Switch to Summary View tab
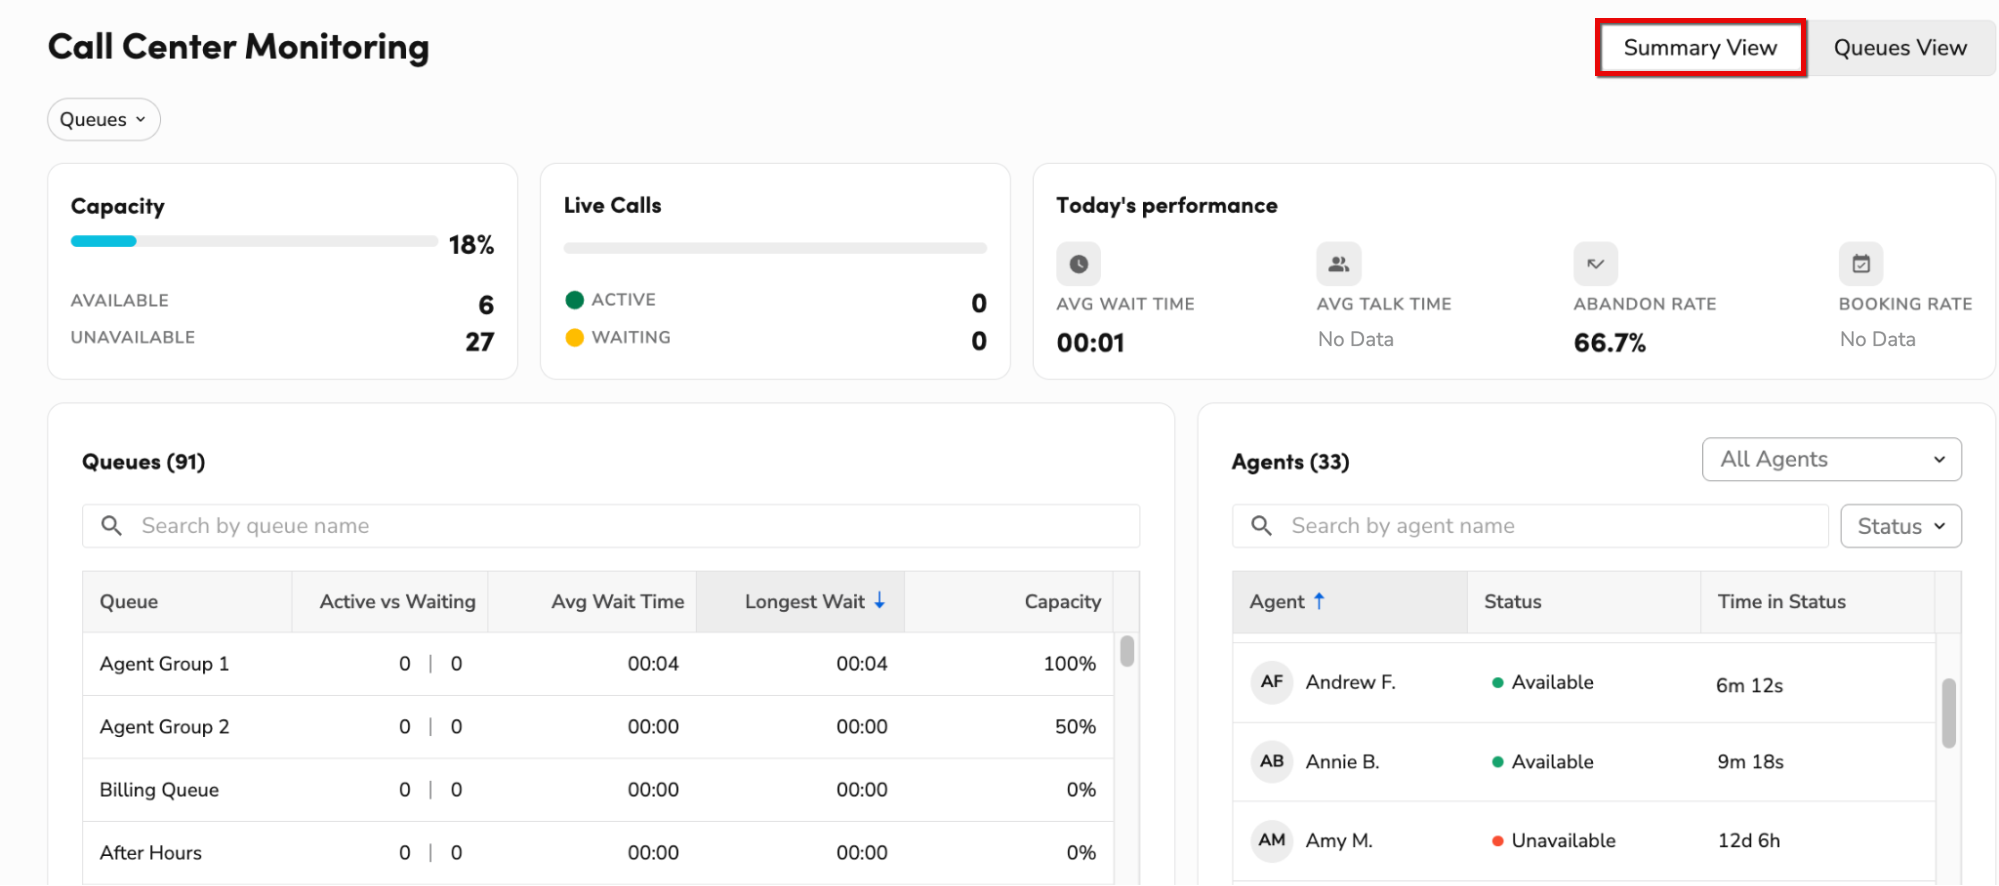Screen dimensions: 1999x886 pyautogui.click(x=1700, y=47)
